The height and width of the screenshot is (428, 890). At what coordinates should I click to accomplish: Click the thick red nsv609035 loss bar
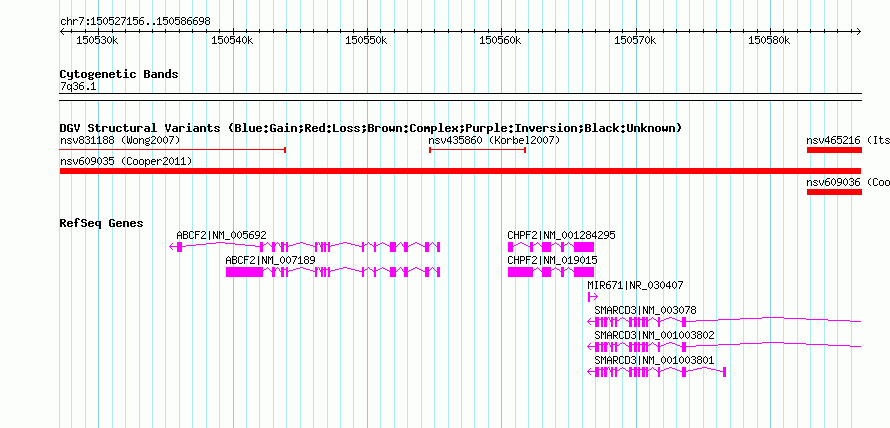point(460,171)
